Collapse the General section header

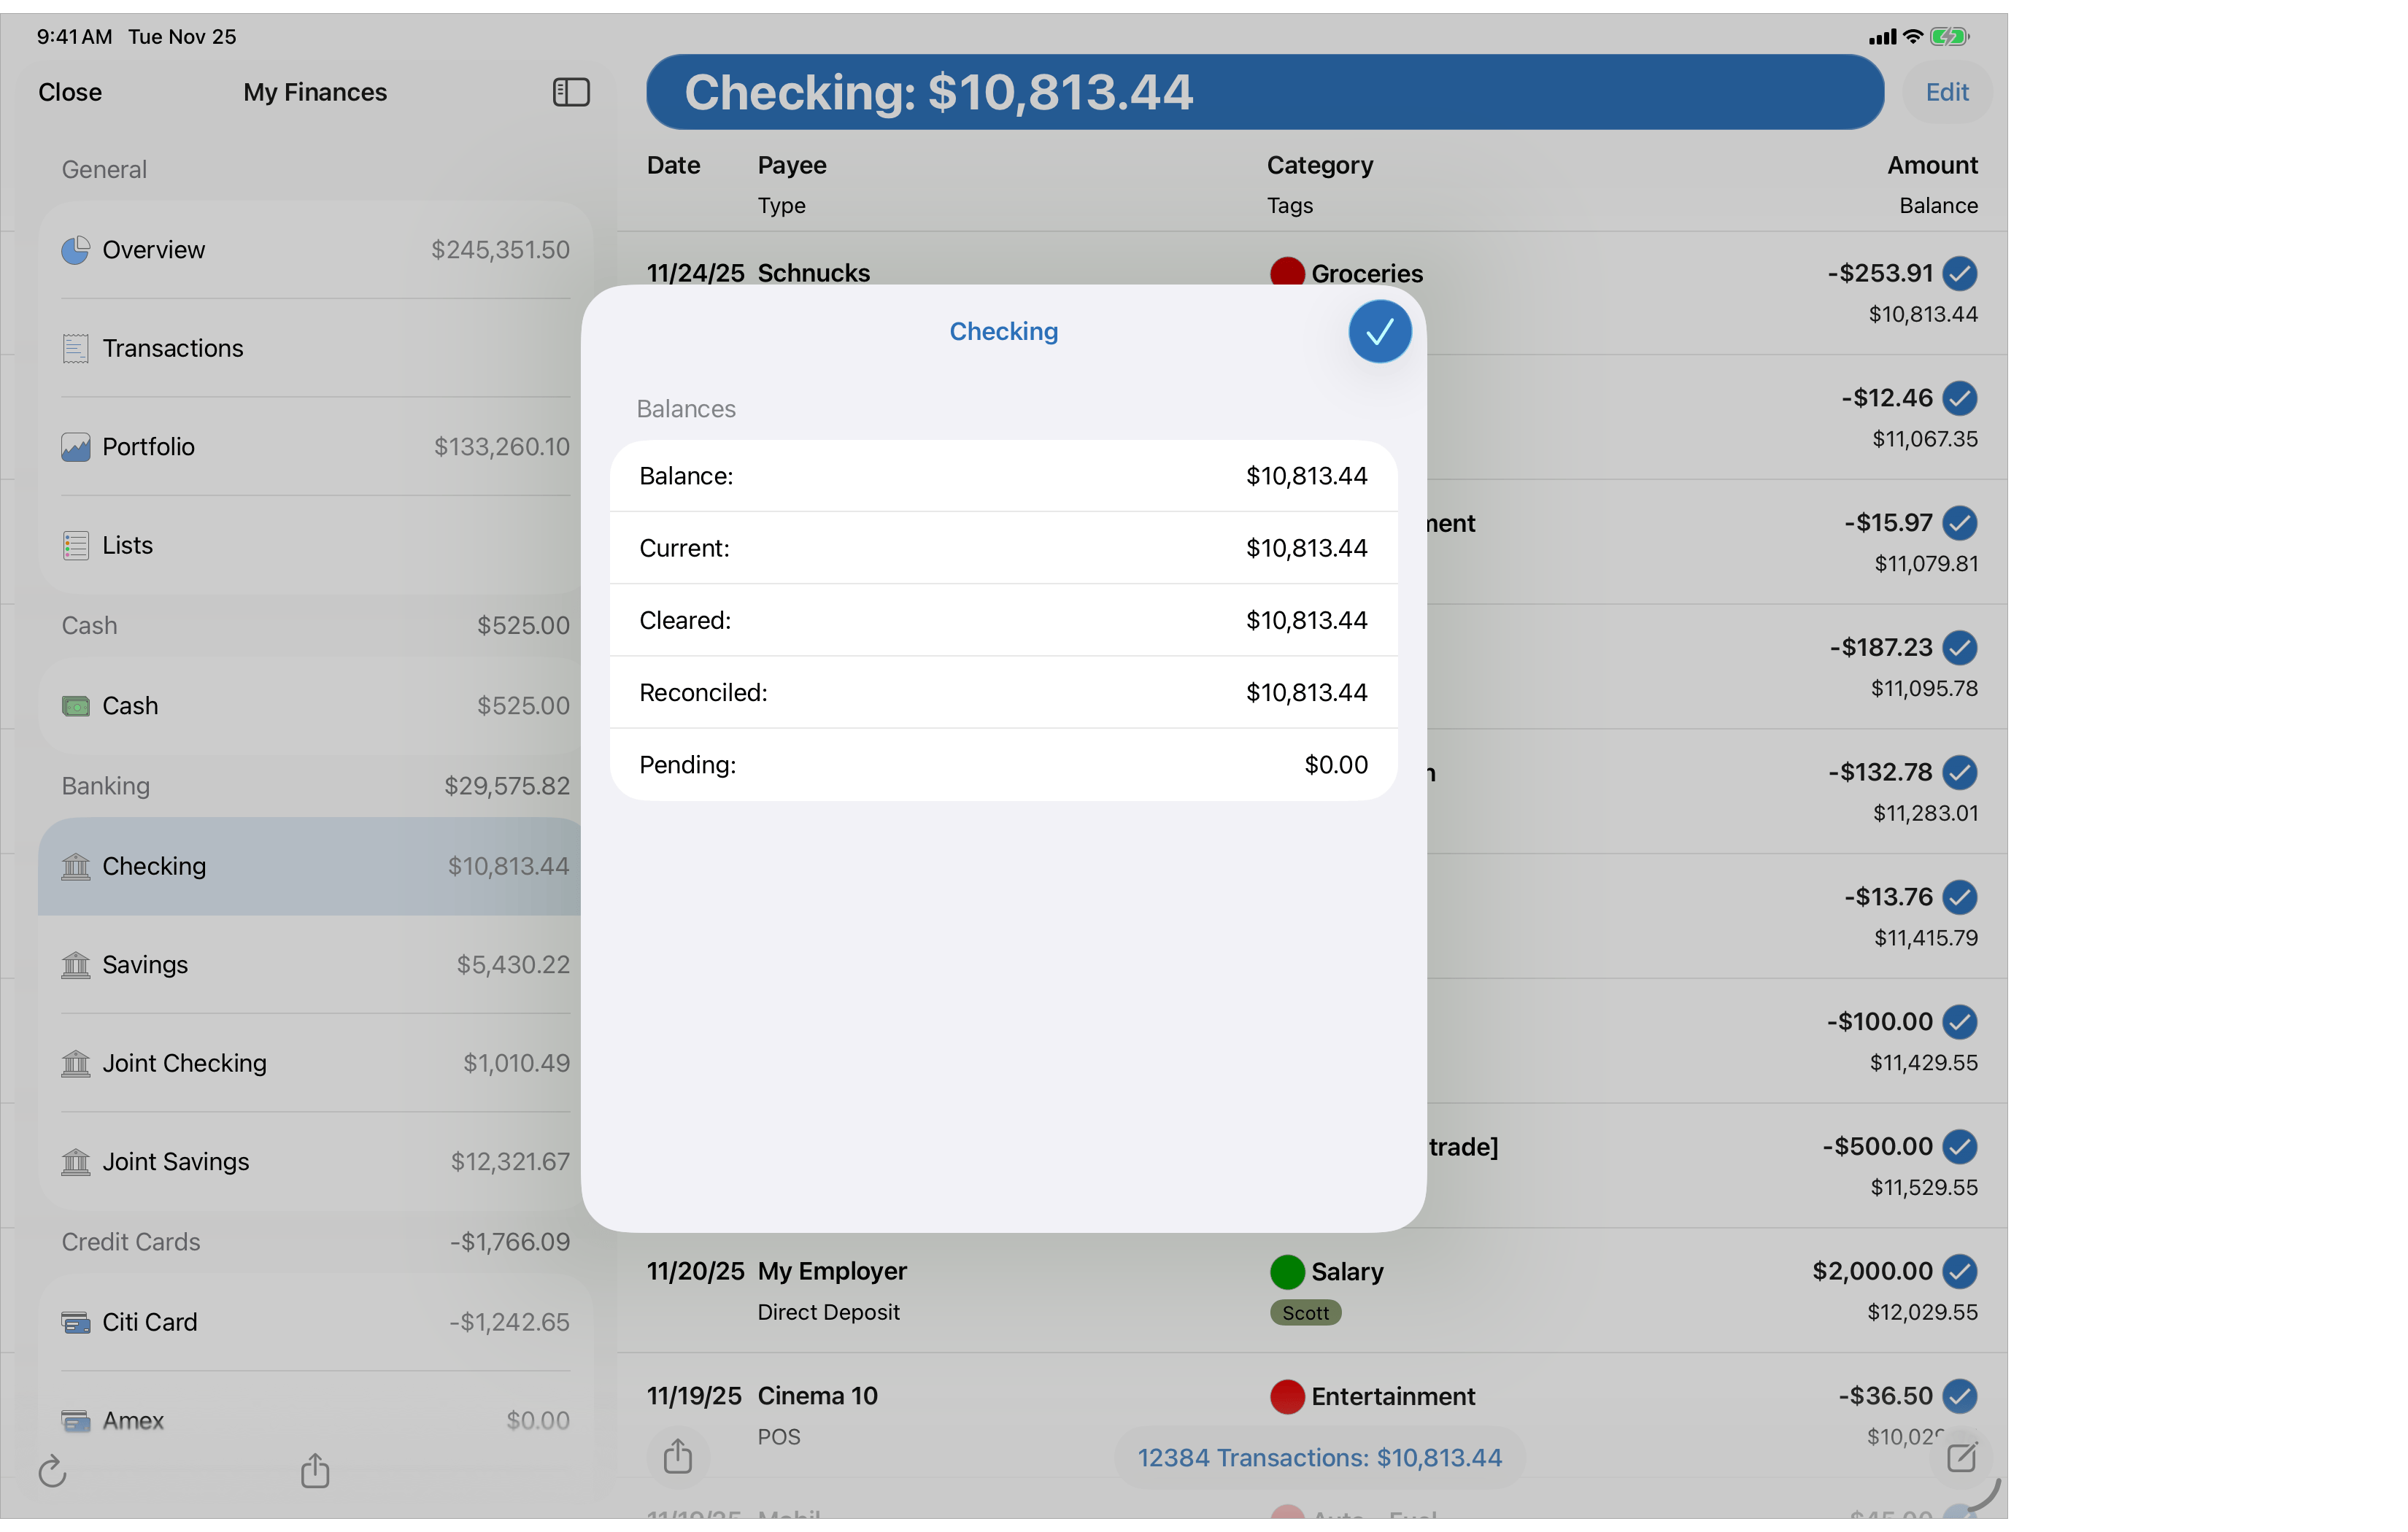coord(103,169)
